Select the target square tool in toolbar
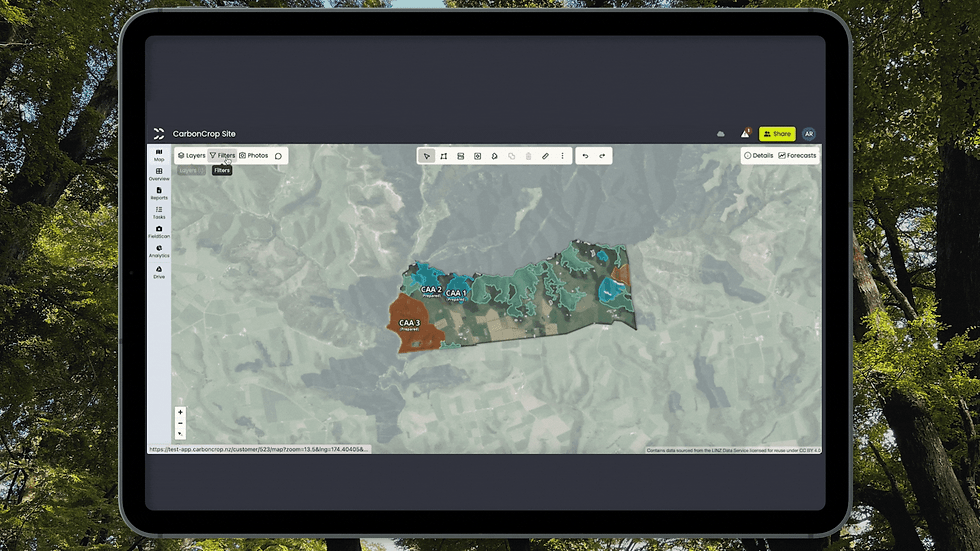 point(478,156)
